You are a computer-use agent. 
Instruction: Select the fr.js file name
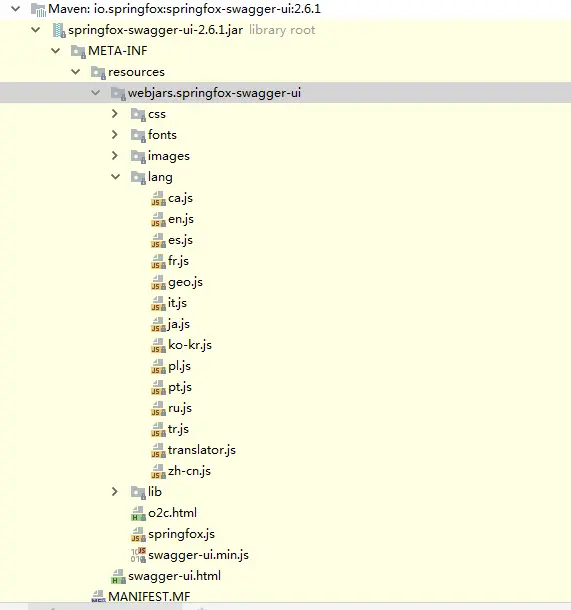coord(178,261)
